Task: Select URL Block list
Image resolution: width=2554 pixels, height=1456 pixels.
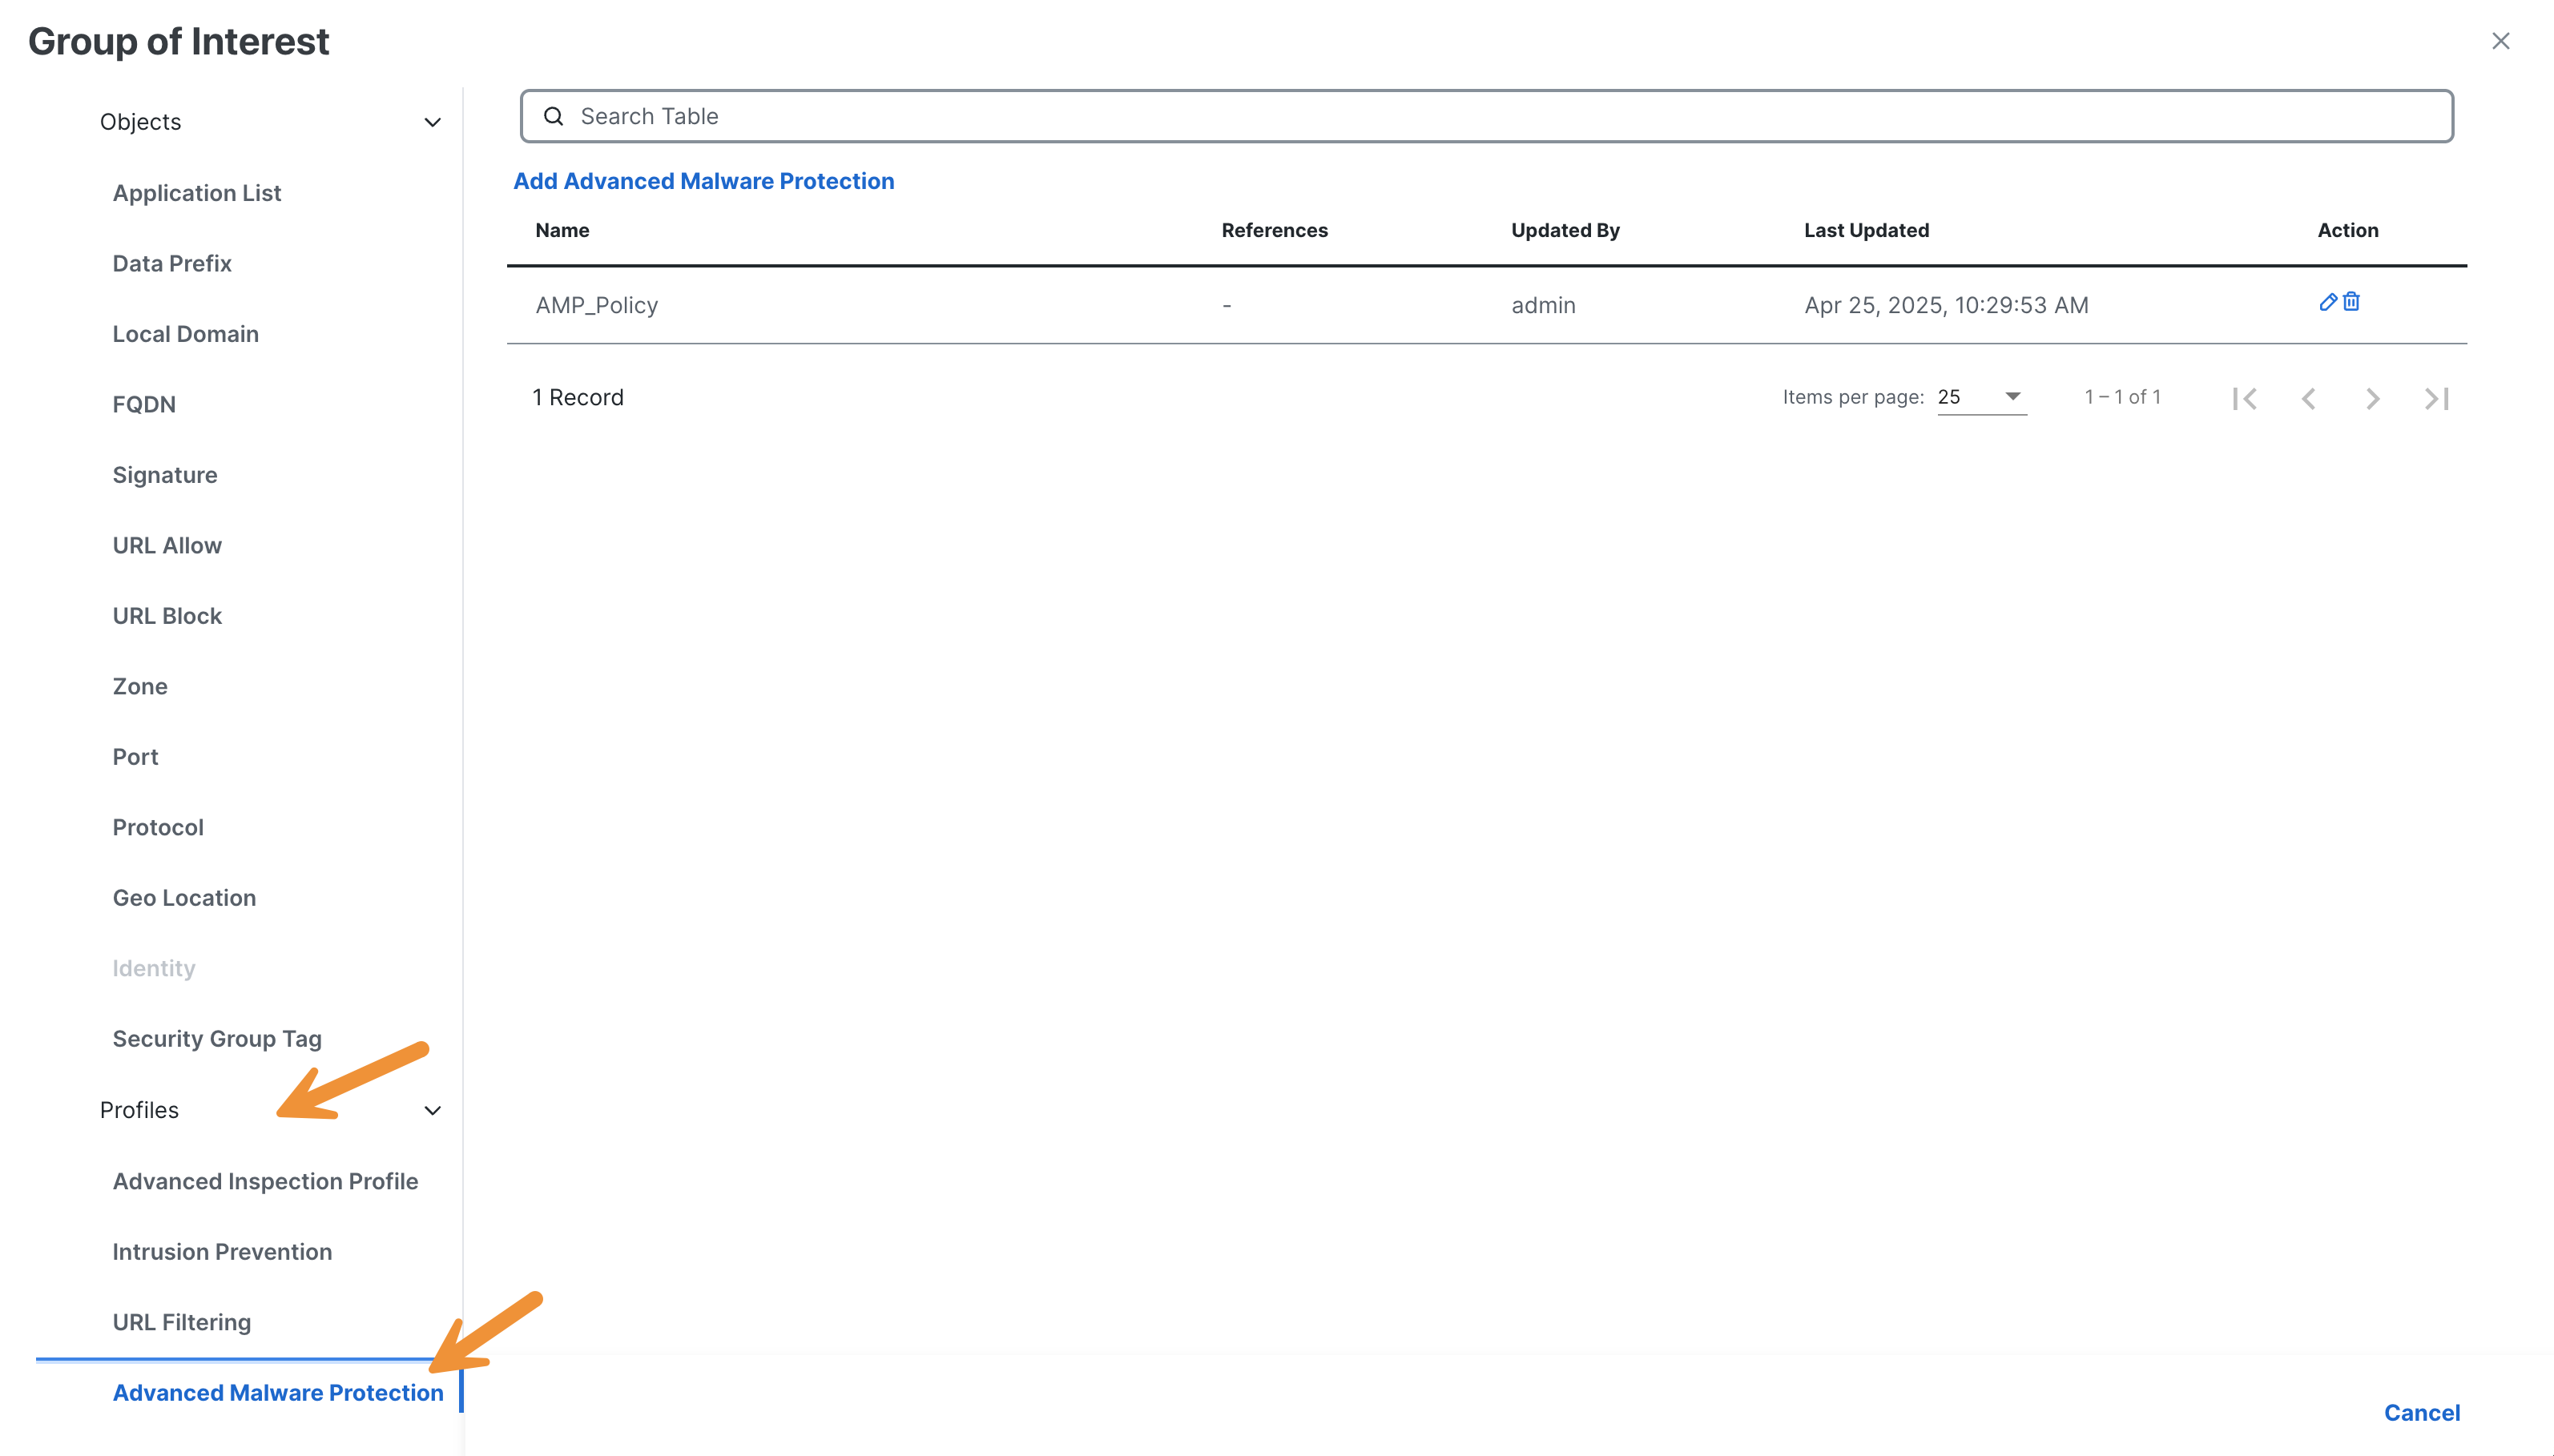Action: [167, 616]
